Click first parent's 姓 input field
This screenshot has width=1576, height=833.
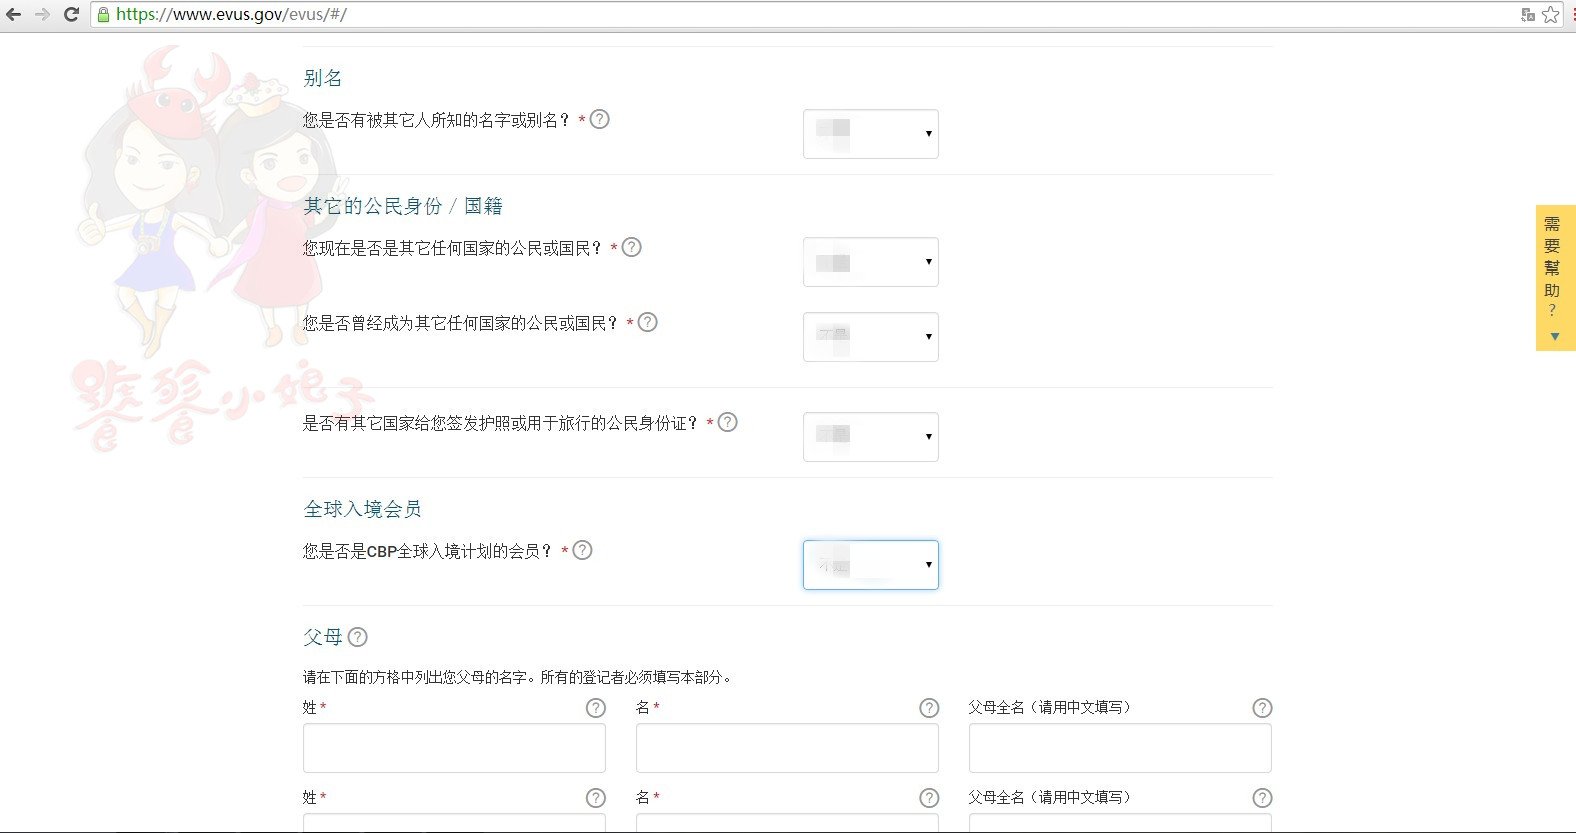coord(454,748)
